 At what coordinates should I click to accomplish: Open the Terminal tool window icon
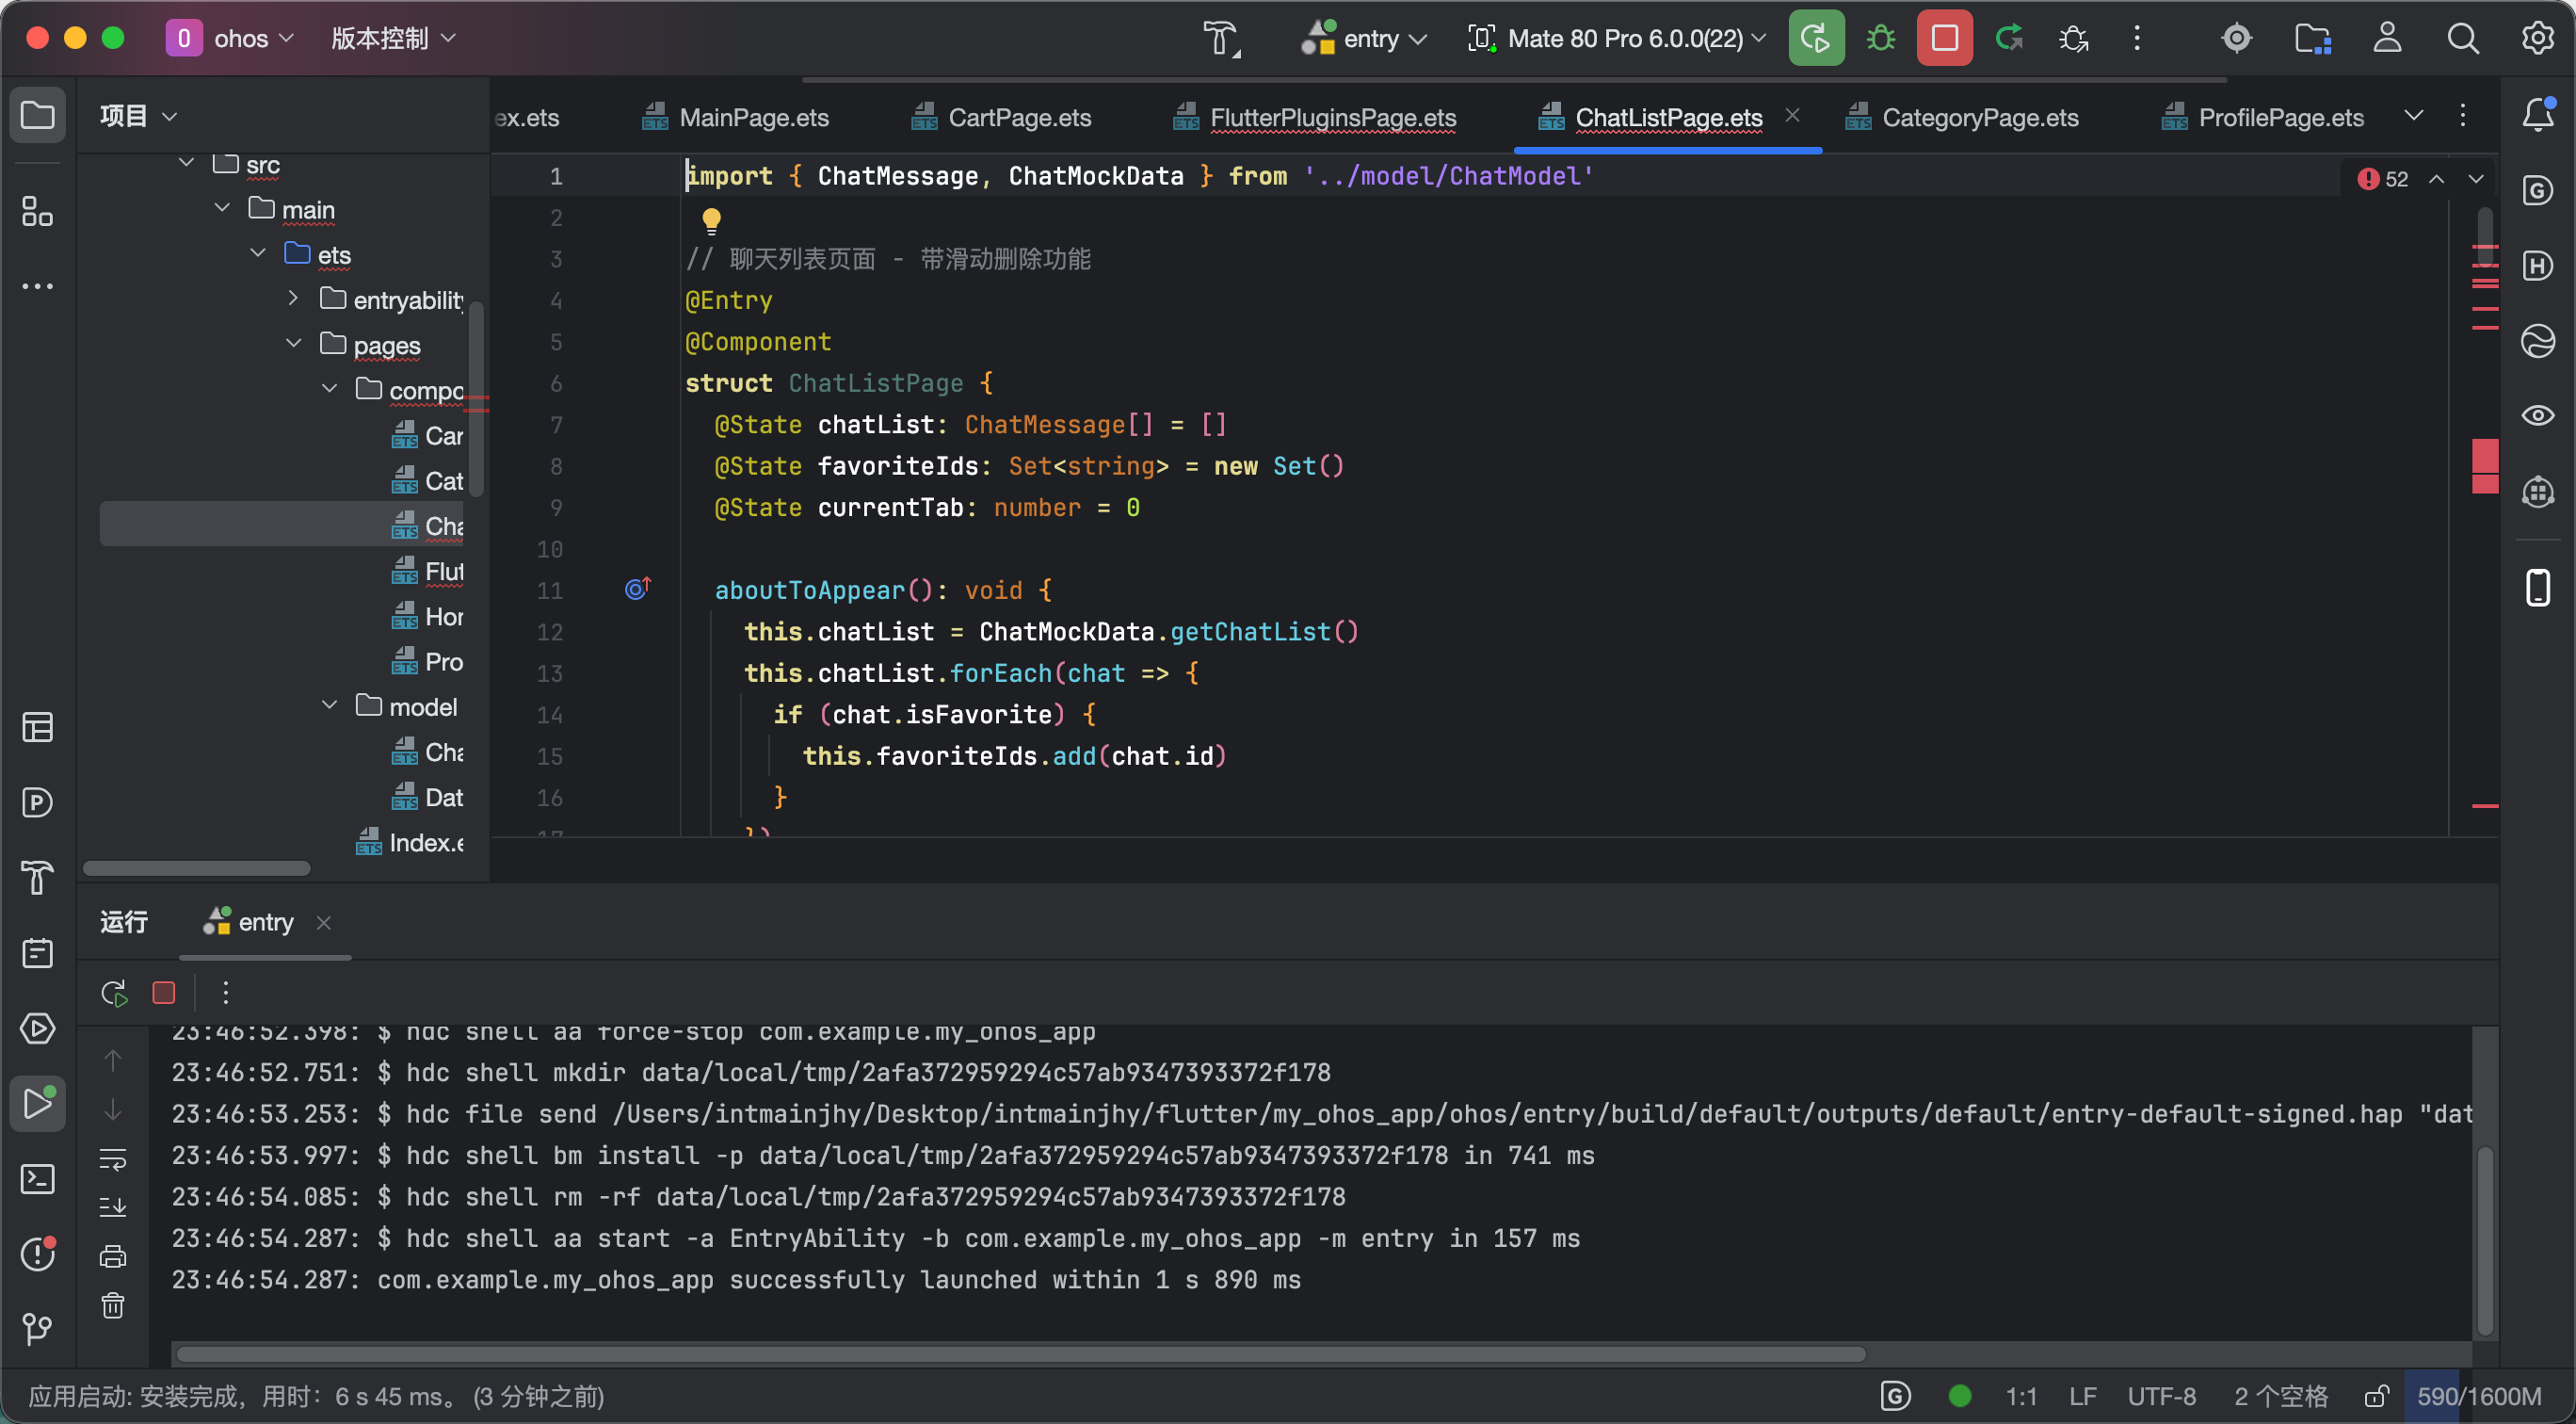(x=37, y=1179)
